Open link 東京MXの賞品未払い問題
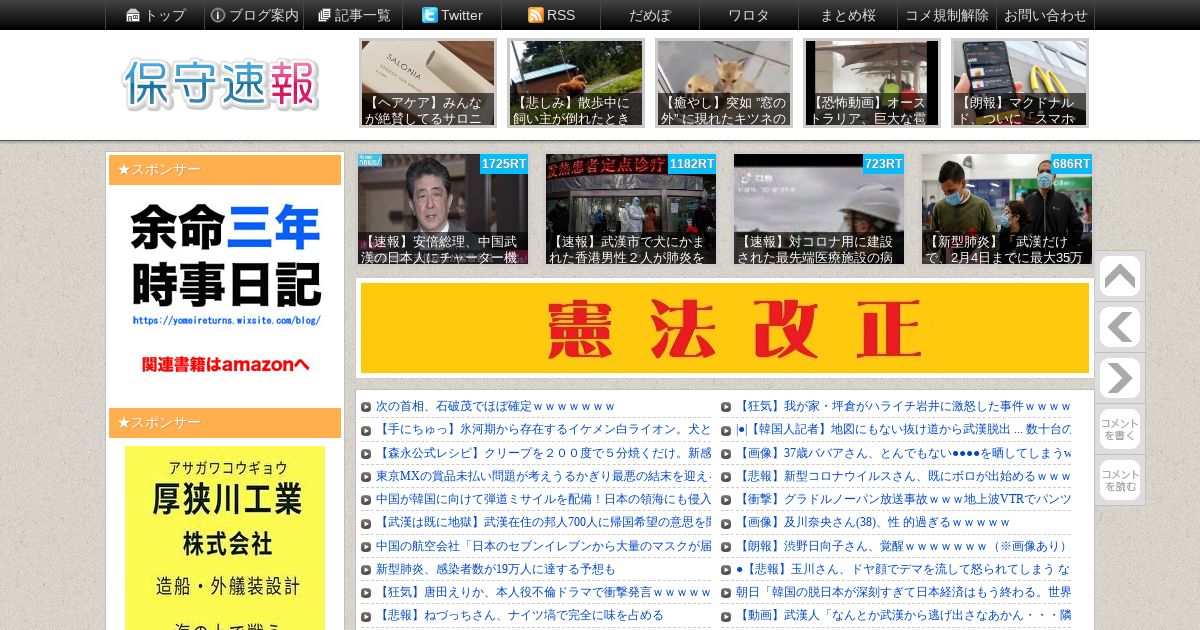This screenshot has width=1200, height=630. pos(543,476)
